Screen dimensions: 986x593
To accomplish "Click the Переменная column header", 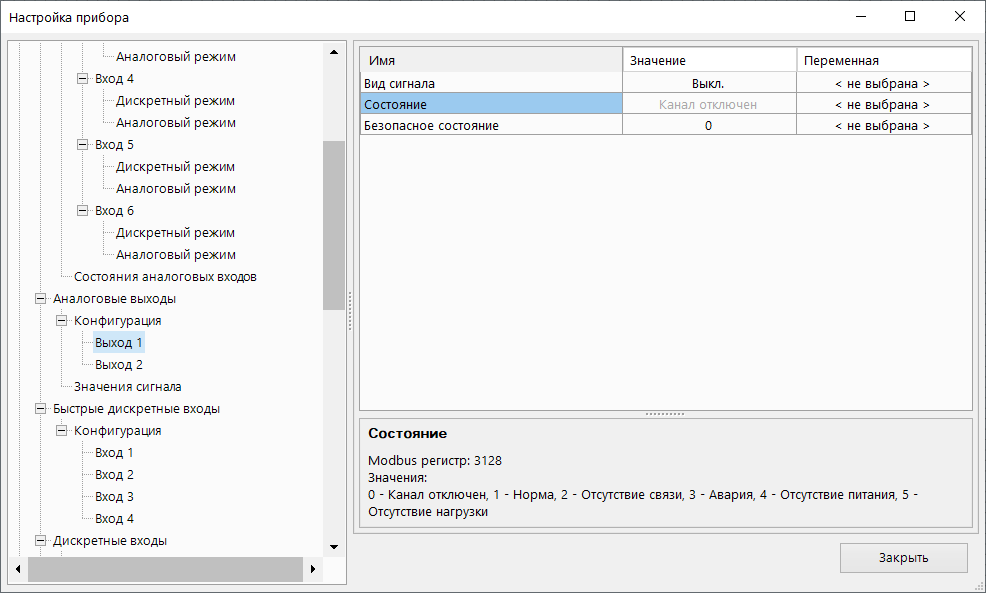I will (882, 61).
